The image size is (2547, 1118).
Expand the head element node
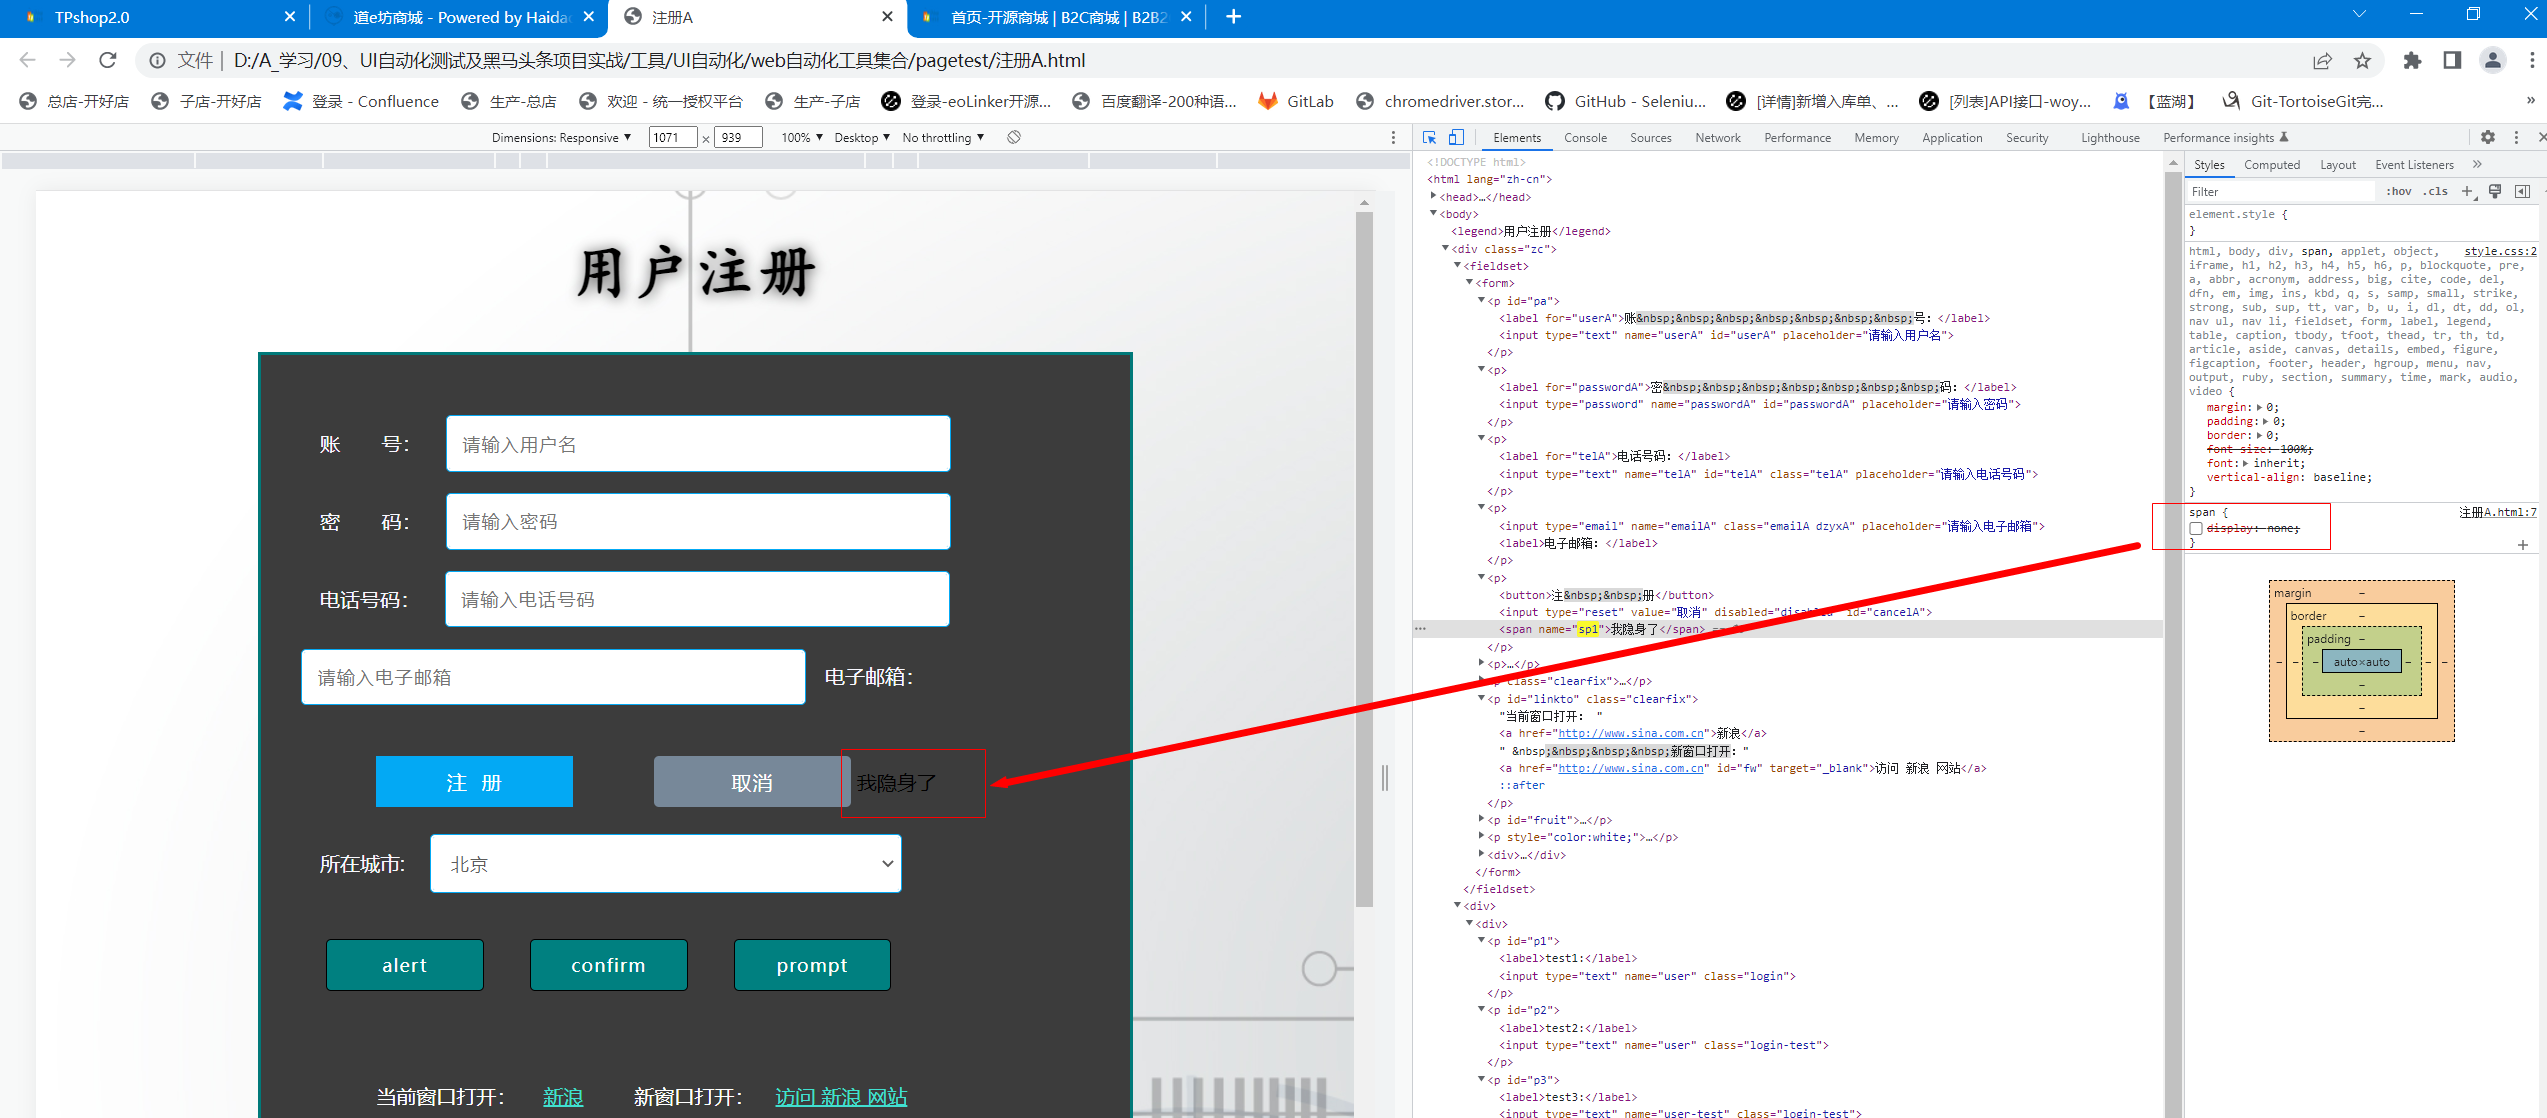(1433, 197)
